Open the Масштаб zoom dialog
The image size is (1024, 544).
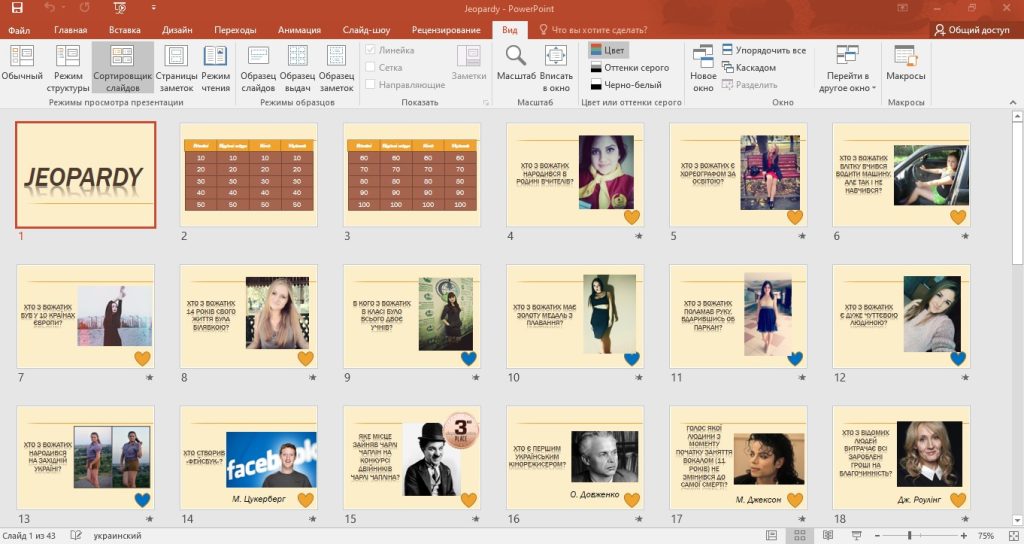click(x=516, y=63)
